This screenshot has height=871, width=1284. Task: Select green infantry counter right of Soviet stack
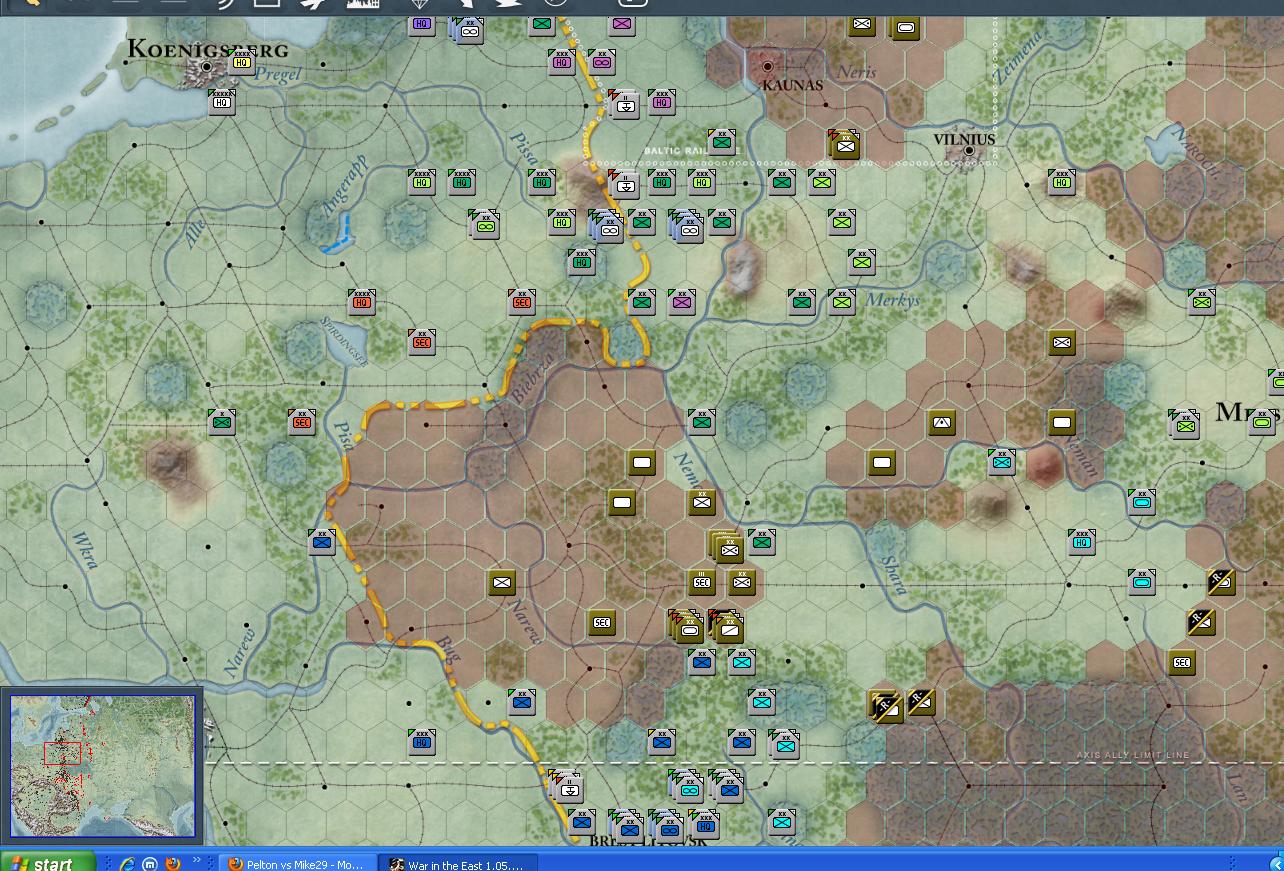(762, 542)
